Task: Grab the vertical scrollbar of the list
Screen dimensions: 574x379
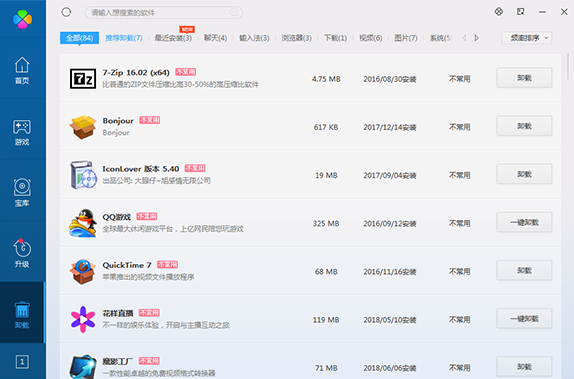Action: click(x=568, y=66)
